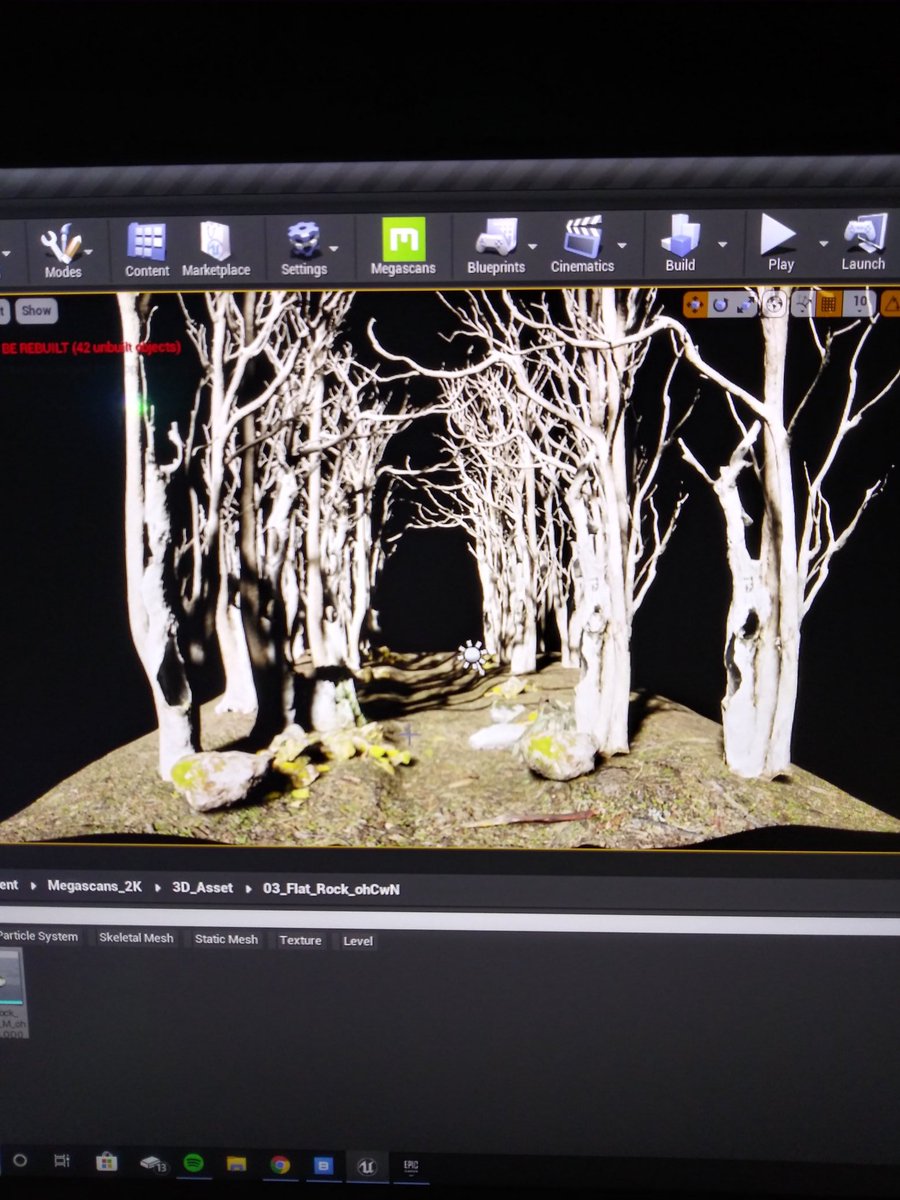
Task: Expand the Build options dropdown arrow
Action: [x=722, y=244]
